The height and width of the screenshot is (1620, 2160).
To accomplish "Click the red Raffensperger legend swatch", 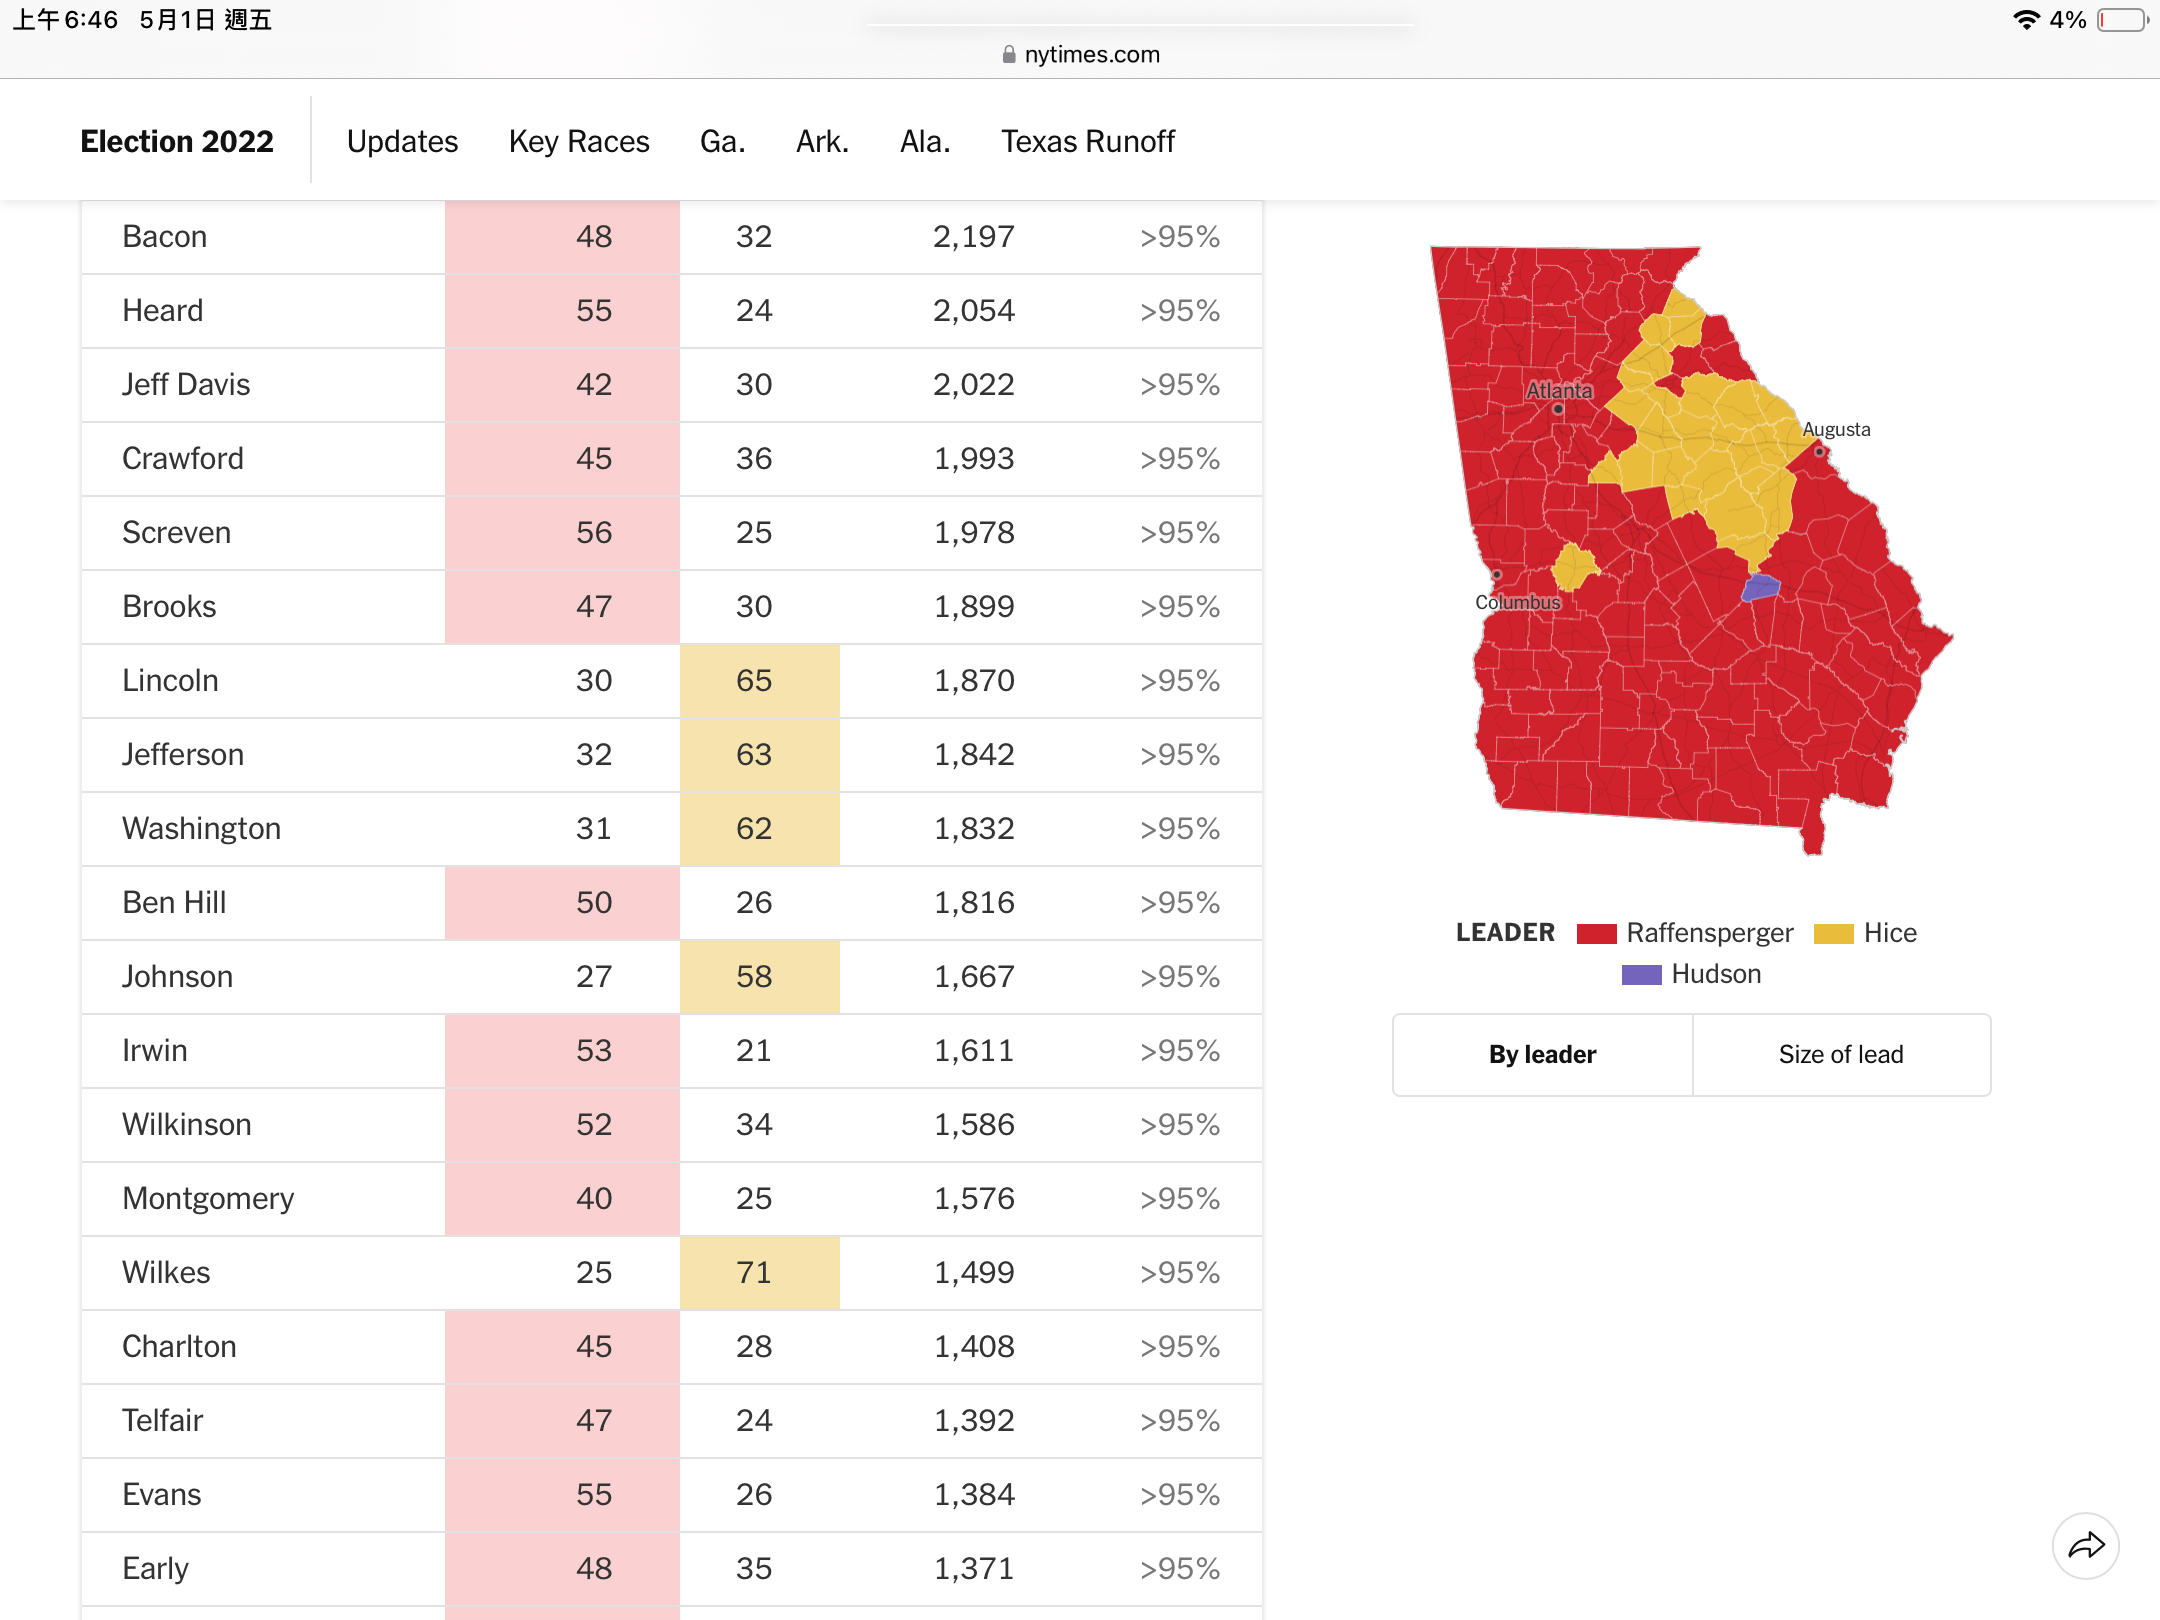I will point(1597,934).
